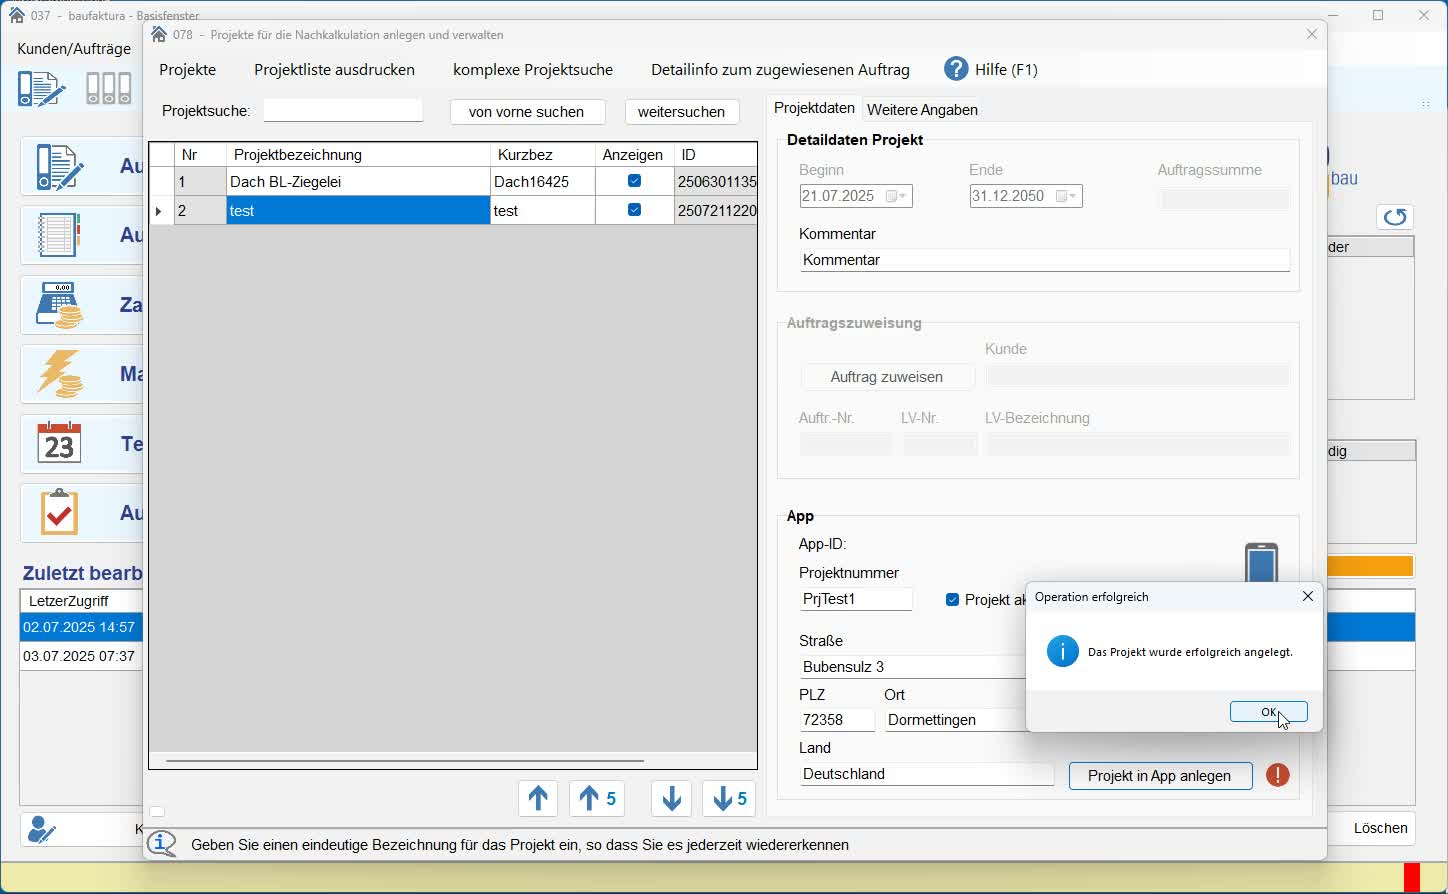Confirm the message with OK
The image size is (1448, 894).
pyautogui.click(x=1269, y=712)
